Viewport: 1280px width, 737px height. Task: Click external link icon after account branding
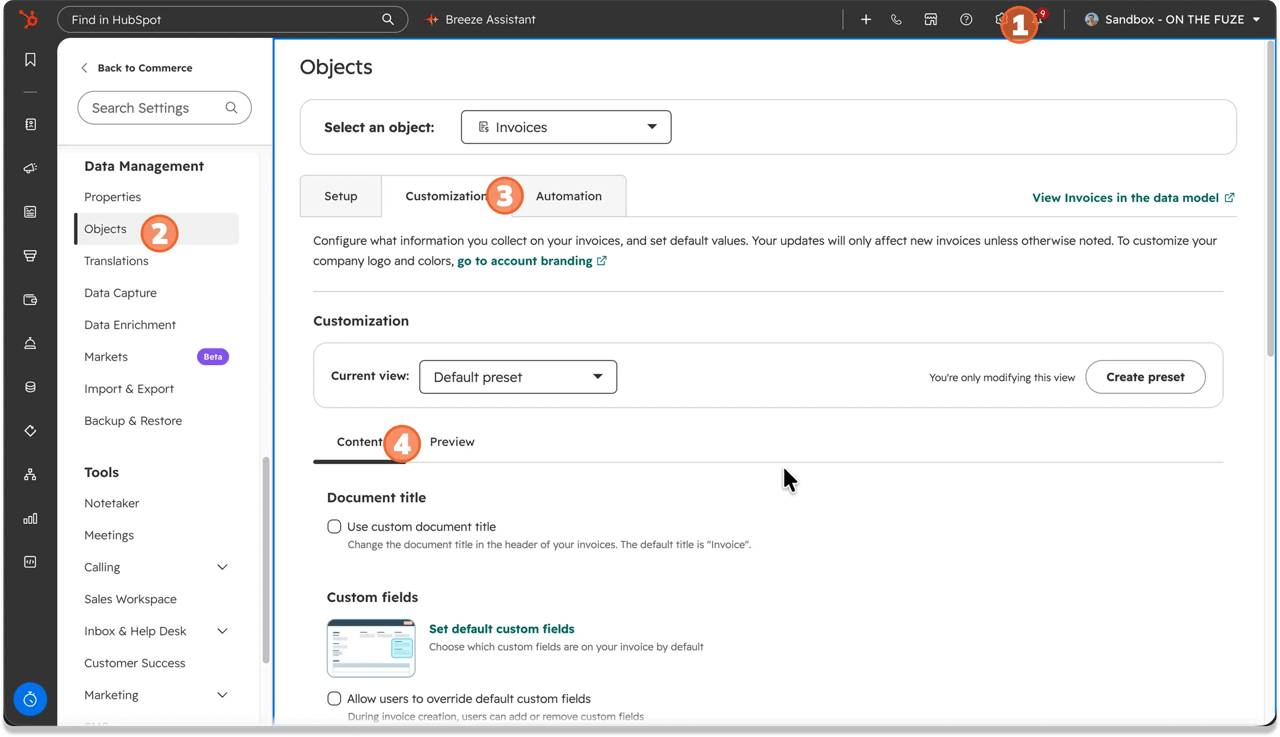[602, 261]
